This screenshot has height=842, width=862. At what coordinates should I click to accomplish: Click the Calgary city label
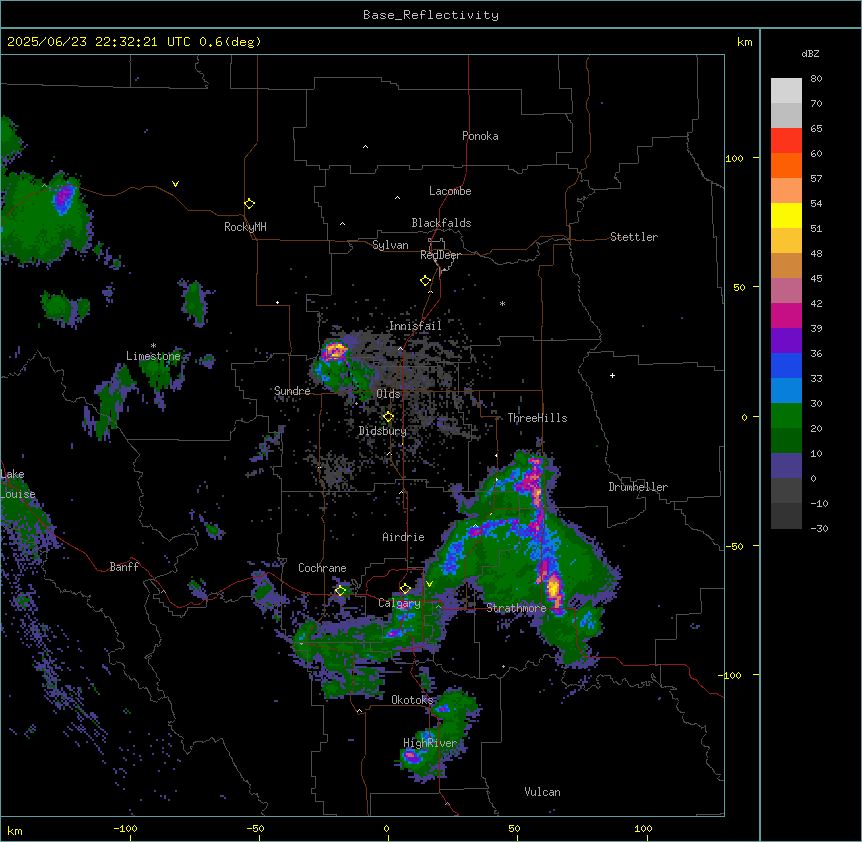[x=399, y=603]
